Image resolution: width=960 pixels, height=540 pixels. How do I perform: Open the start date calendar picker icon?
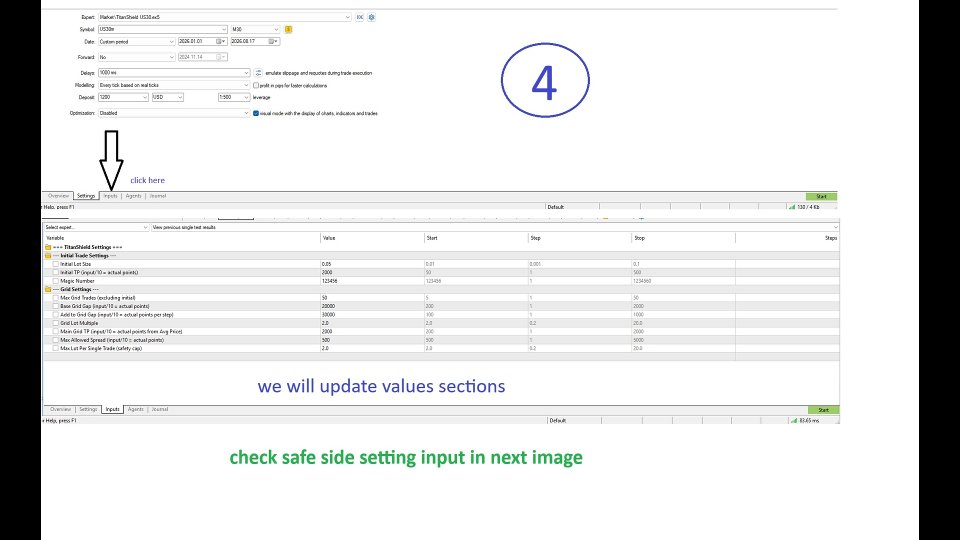[219, 42]
